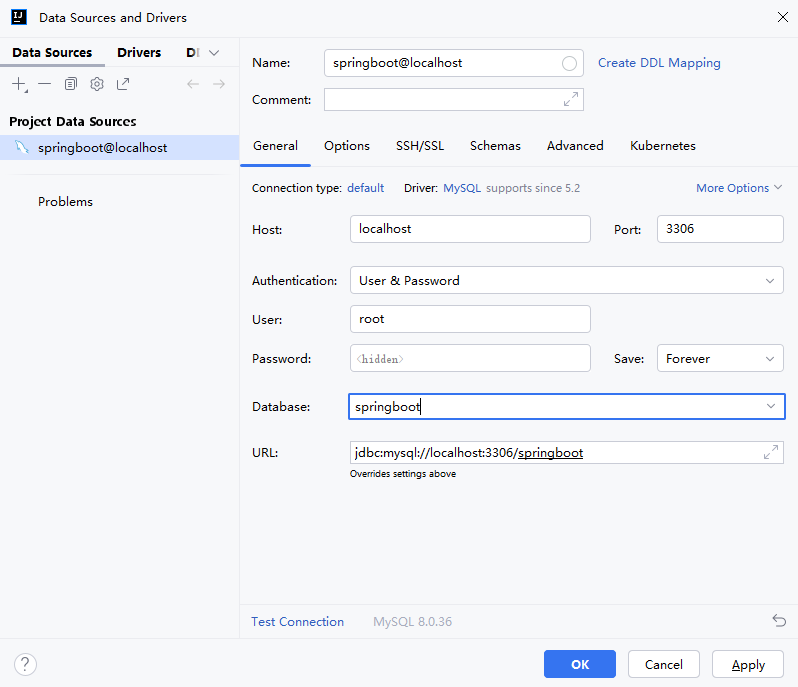This screenshot has height=687, width=798.
Task: Open the Schemas tab
Action: [x=495, y=146]
